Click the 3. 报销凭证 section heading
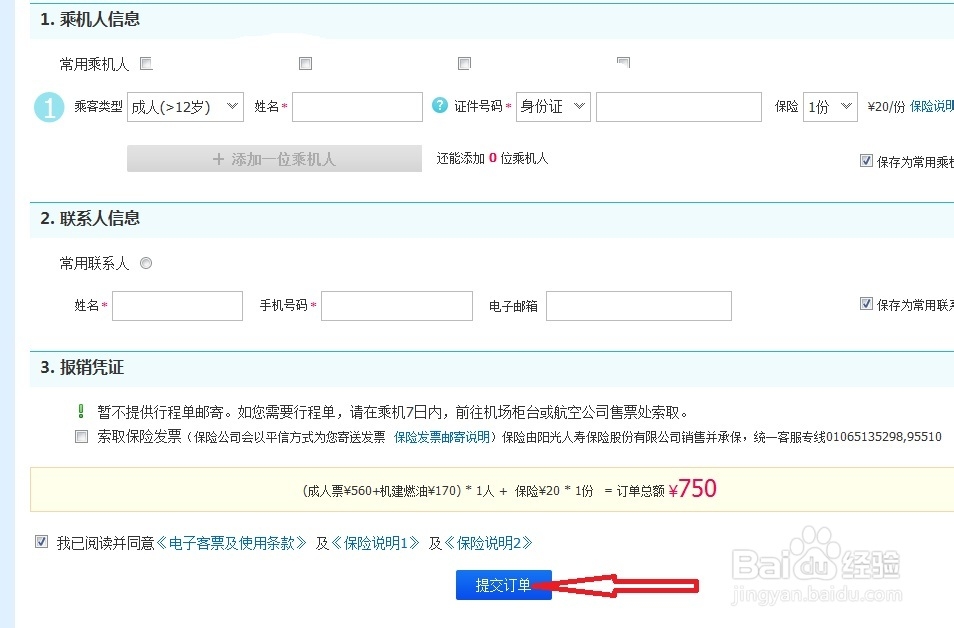Screen dimensions: 954x628 coord(82,368)
